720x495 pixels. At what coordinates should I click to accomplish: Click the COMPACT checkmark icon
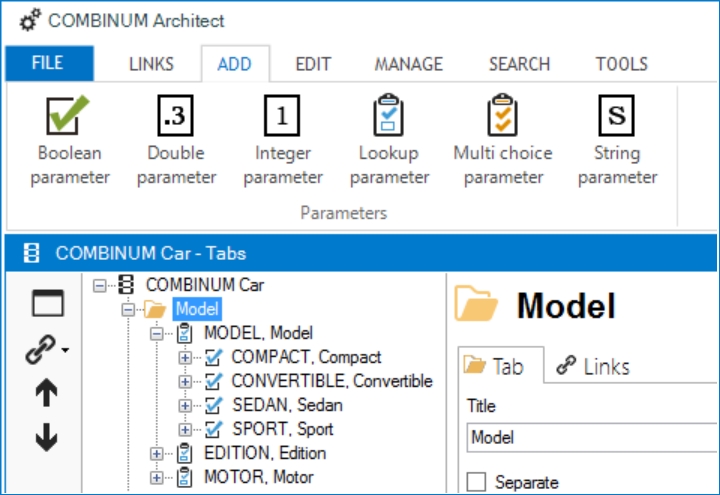214,357
